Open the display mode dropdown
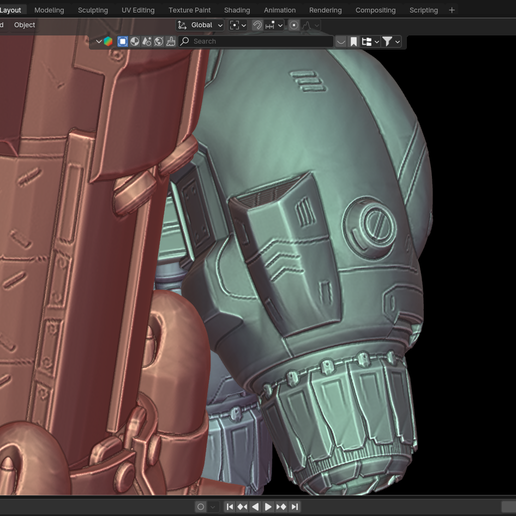This screenshot has height=516, width=516. tap(370, 42)
